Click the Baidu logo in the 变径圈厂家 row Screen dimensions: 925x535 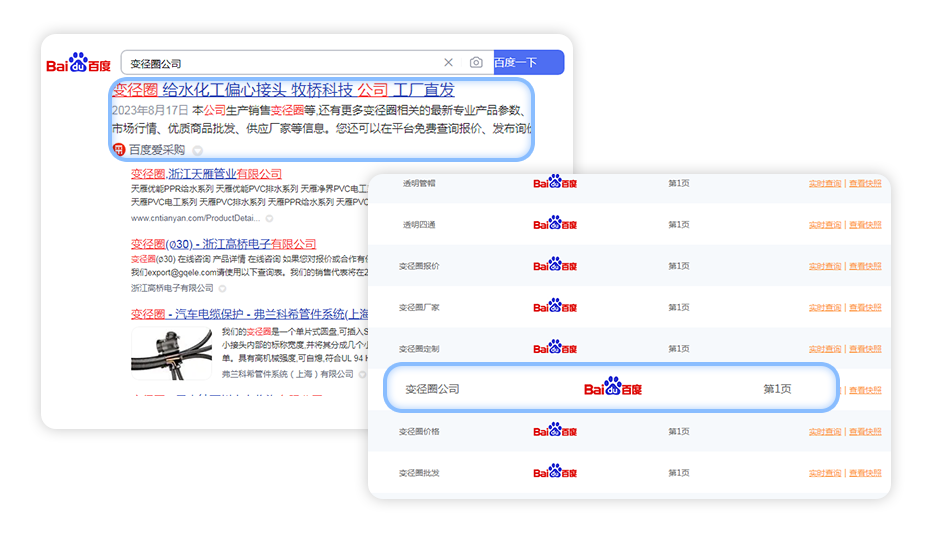pyautogui.click(x=555, y=306)
